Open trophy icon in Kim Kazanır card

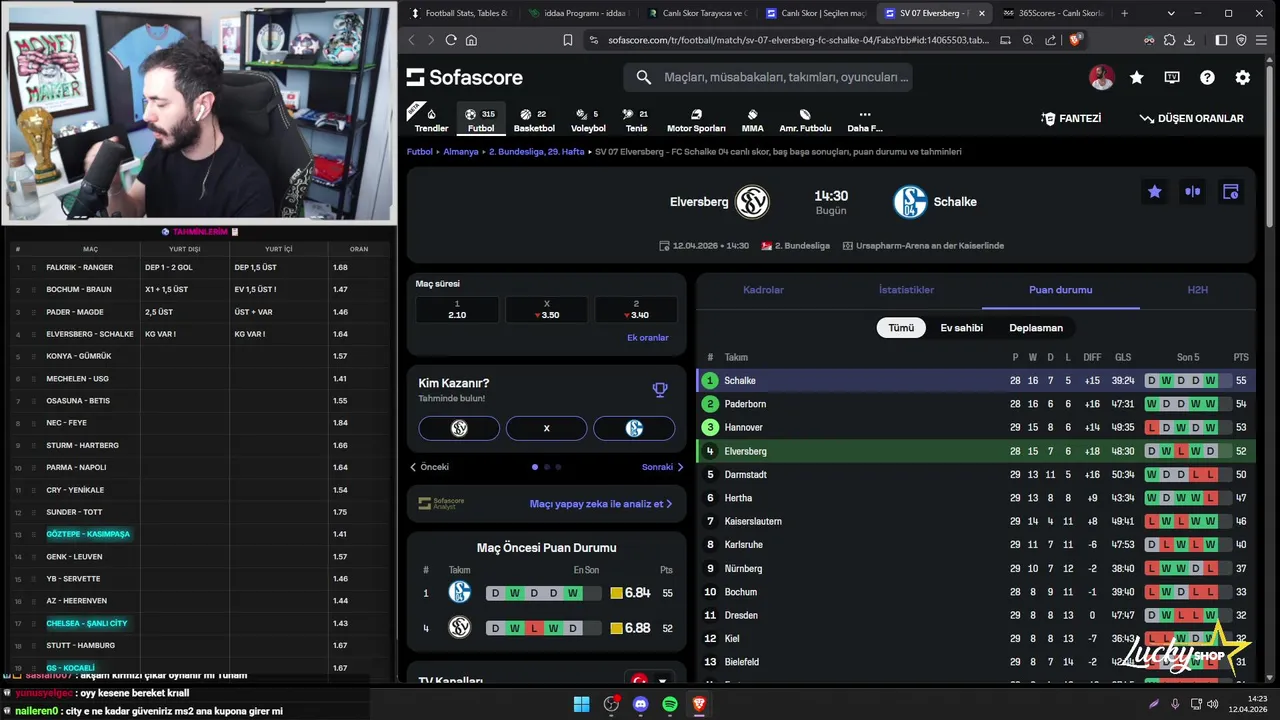pos(659,390)
